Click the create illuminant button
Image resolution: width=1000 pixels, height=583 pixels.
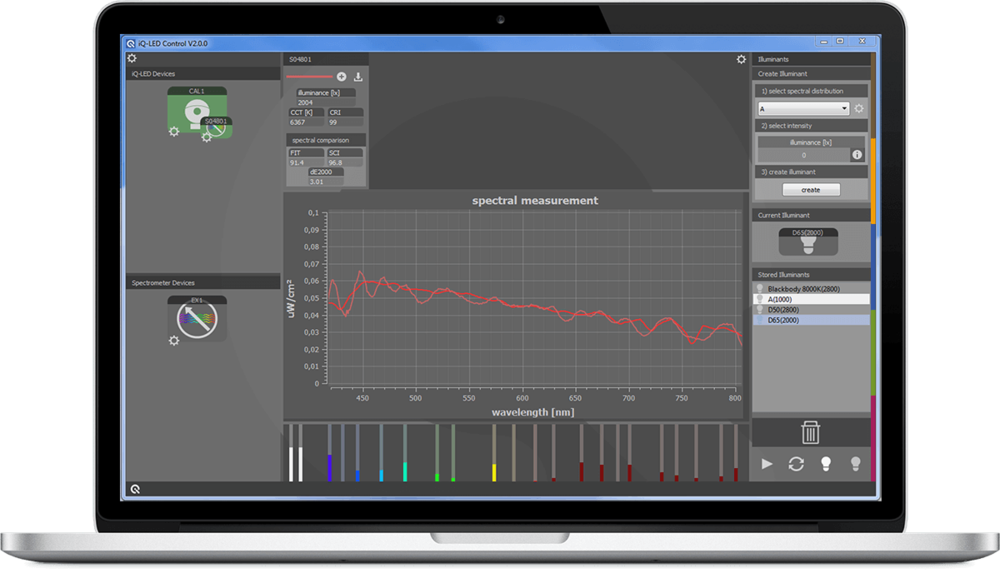[x=810, y=190]
